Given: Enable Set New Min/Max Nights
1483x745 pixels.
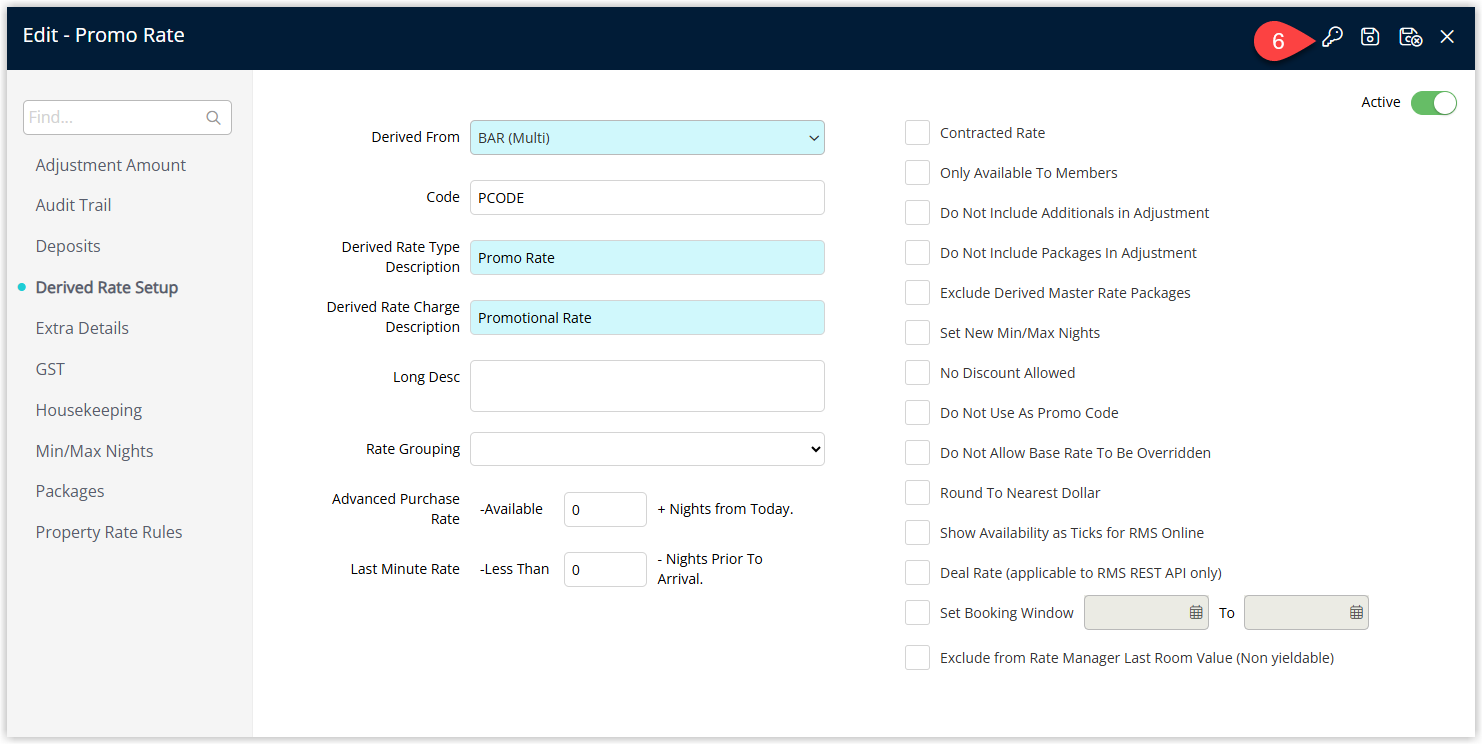Looking at the screenshot, I should pyautogui.click(x=917, y=333).
